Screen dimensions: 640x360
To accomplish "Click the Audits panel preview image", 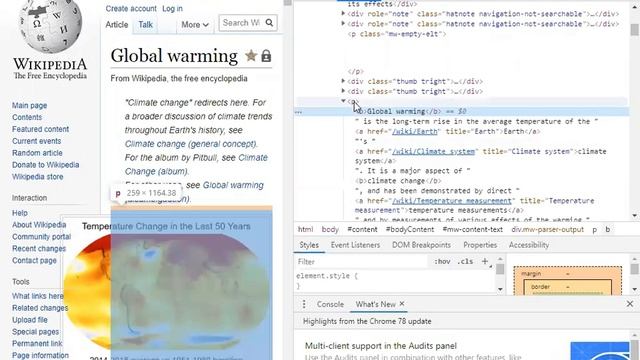I will (600, 351).
